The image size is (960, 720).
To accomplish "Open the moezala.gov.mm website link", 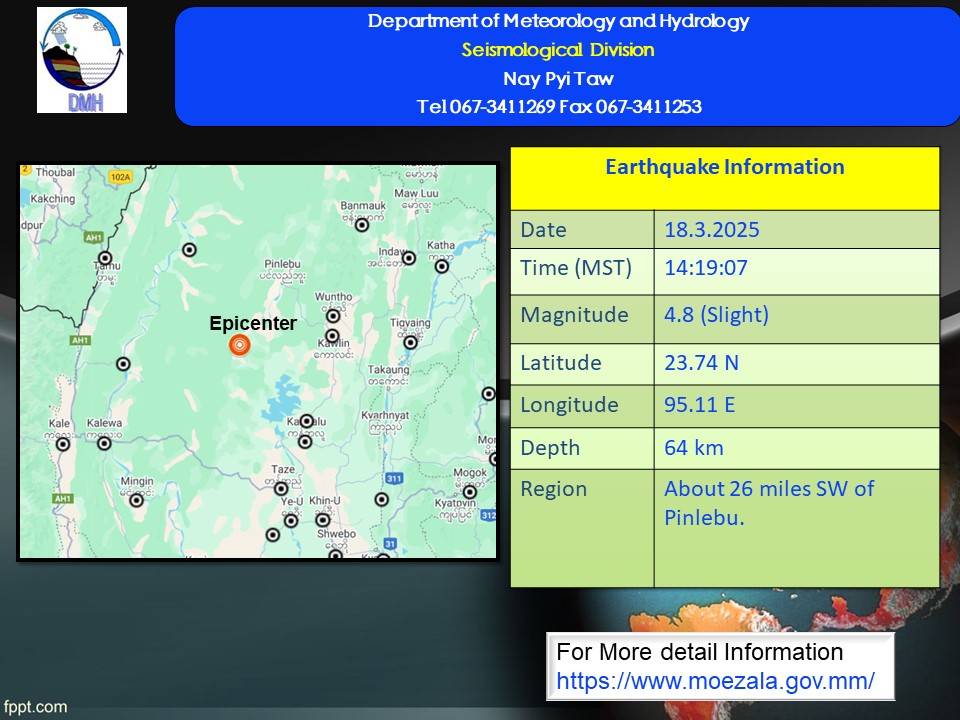I will 715,681.
